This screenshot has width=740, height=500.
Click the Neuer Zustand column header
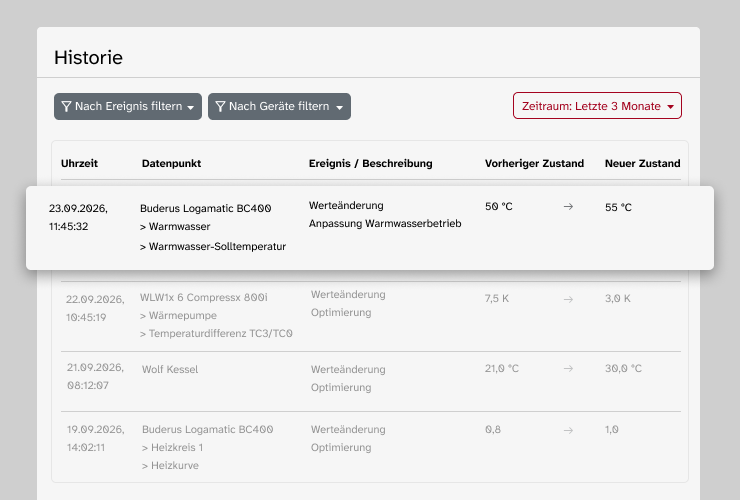point(643,163)
